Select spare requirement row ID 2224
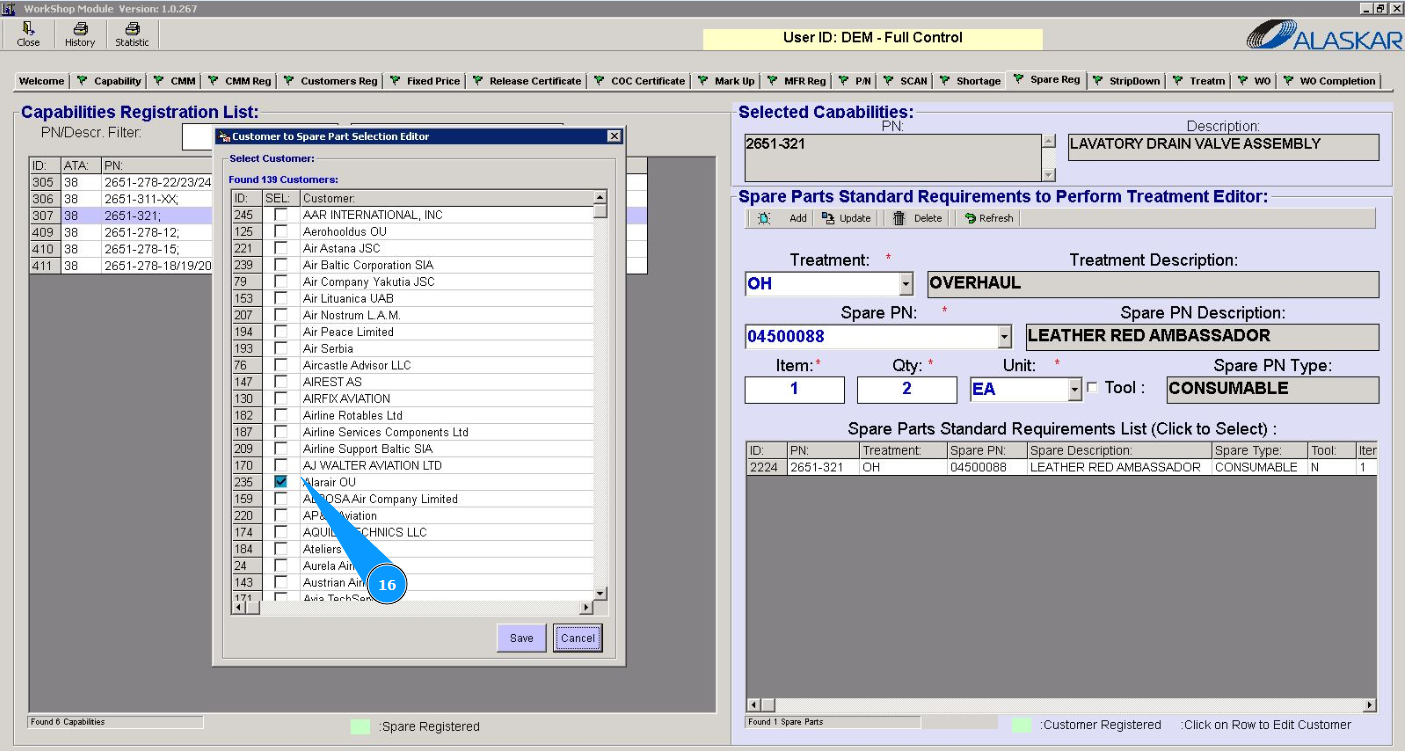 [1062, 467]
